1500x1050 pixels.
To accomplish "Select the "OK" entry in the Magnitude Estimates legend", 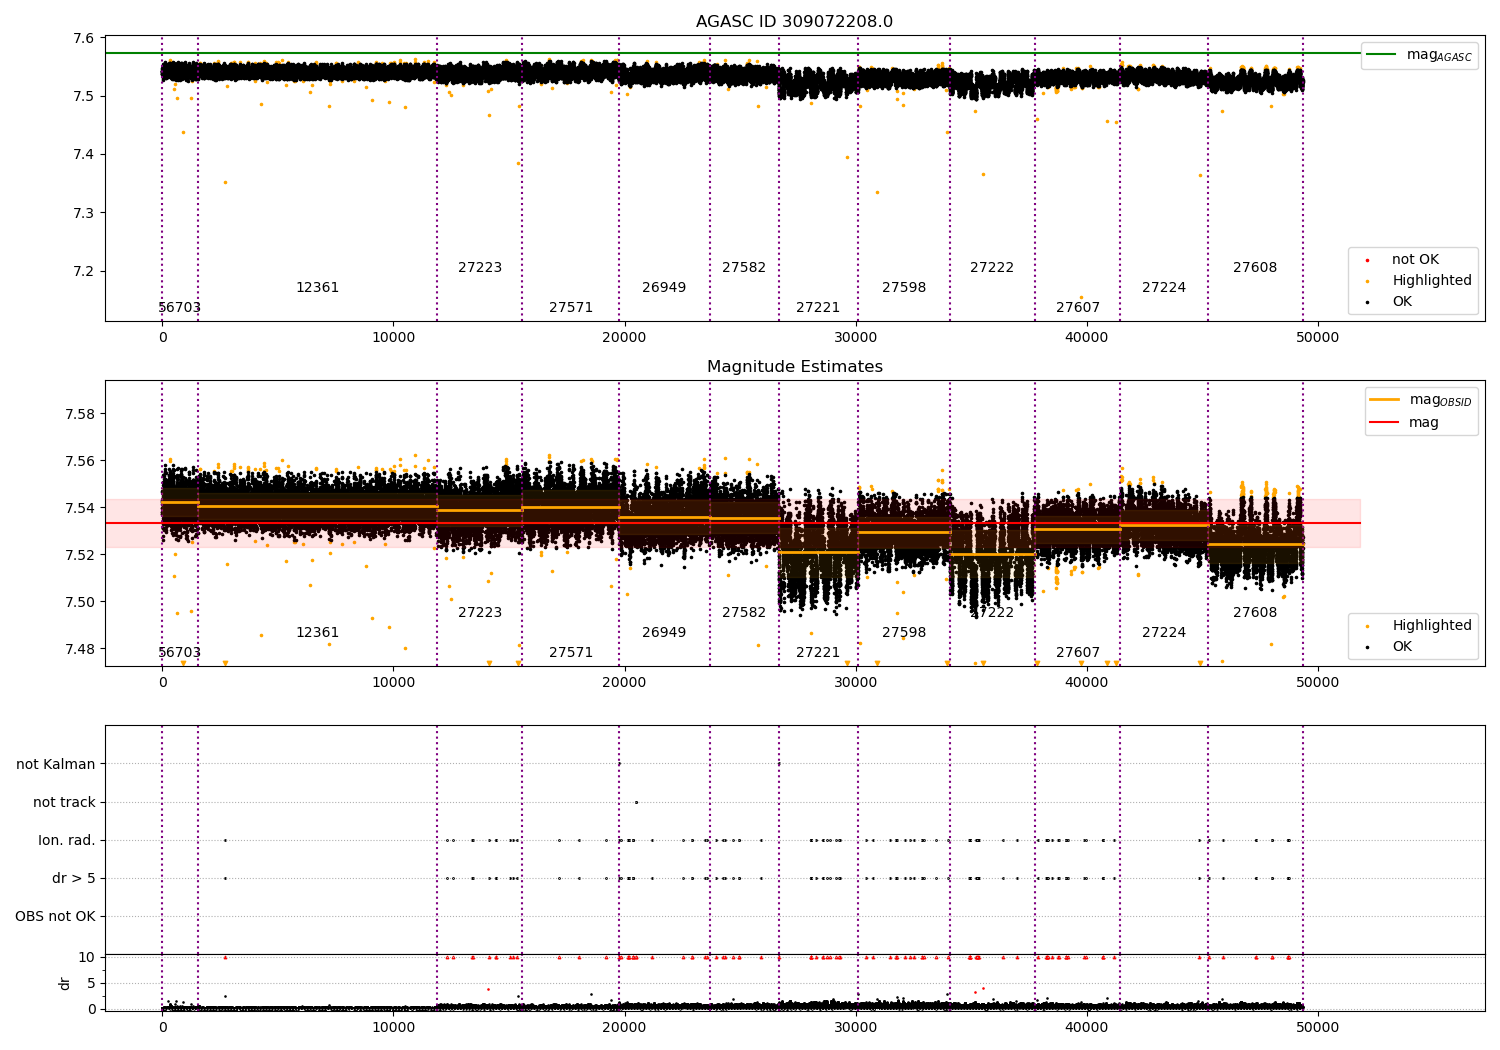I will coord(1402,646).
